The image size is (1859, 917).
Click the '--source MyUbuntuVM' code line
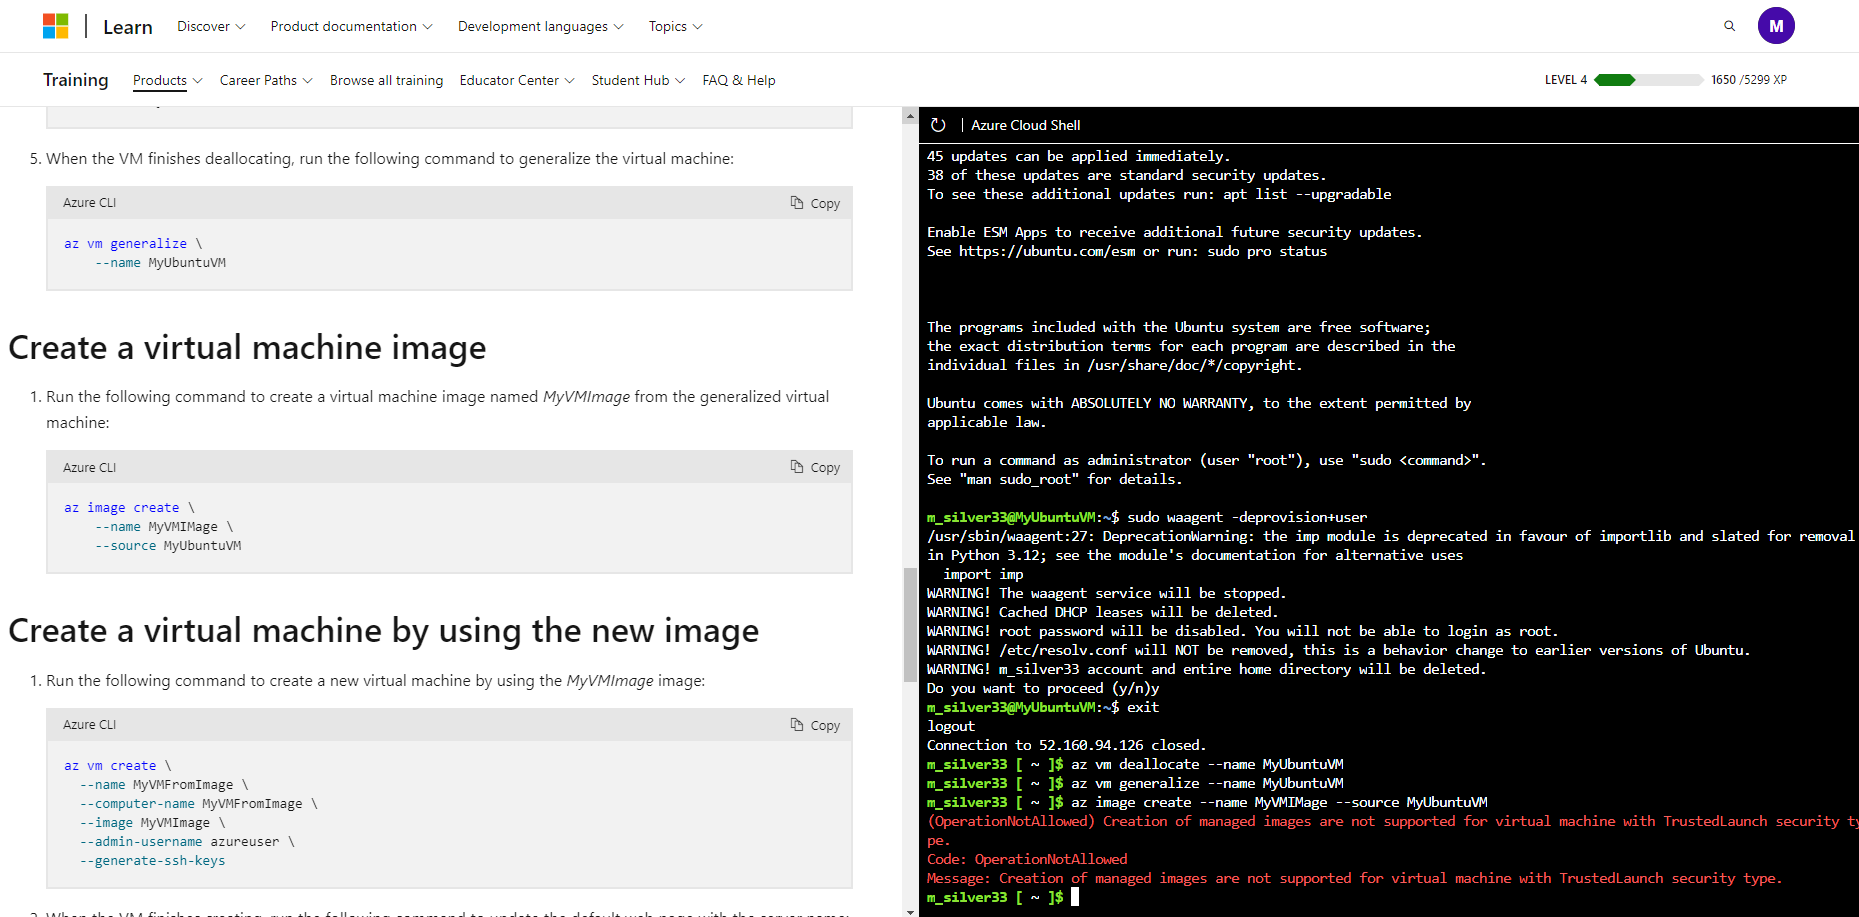(x=168, y=546)
